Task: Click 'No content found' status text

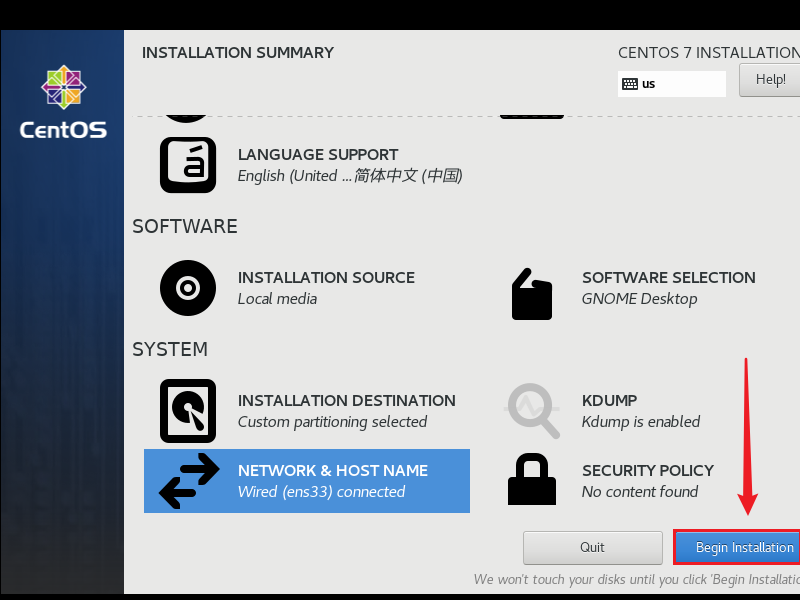Action: tap(640, 492)
